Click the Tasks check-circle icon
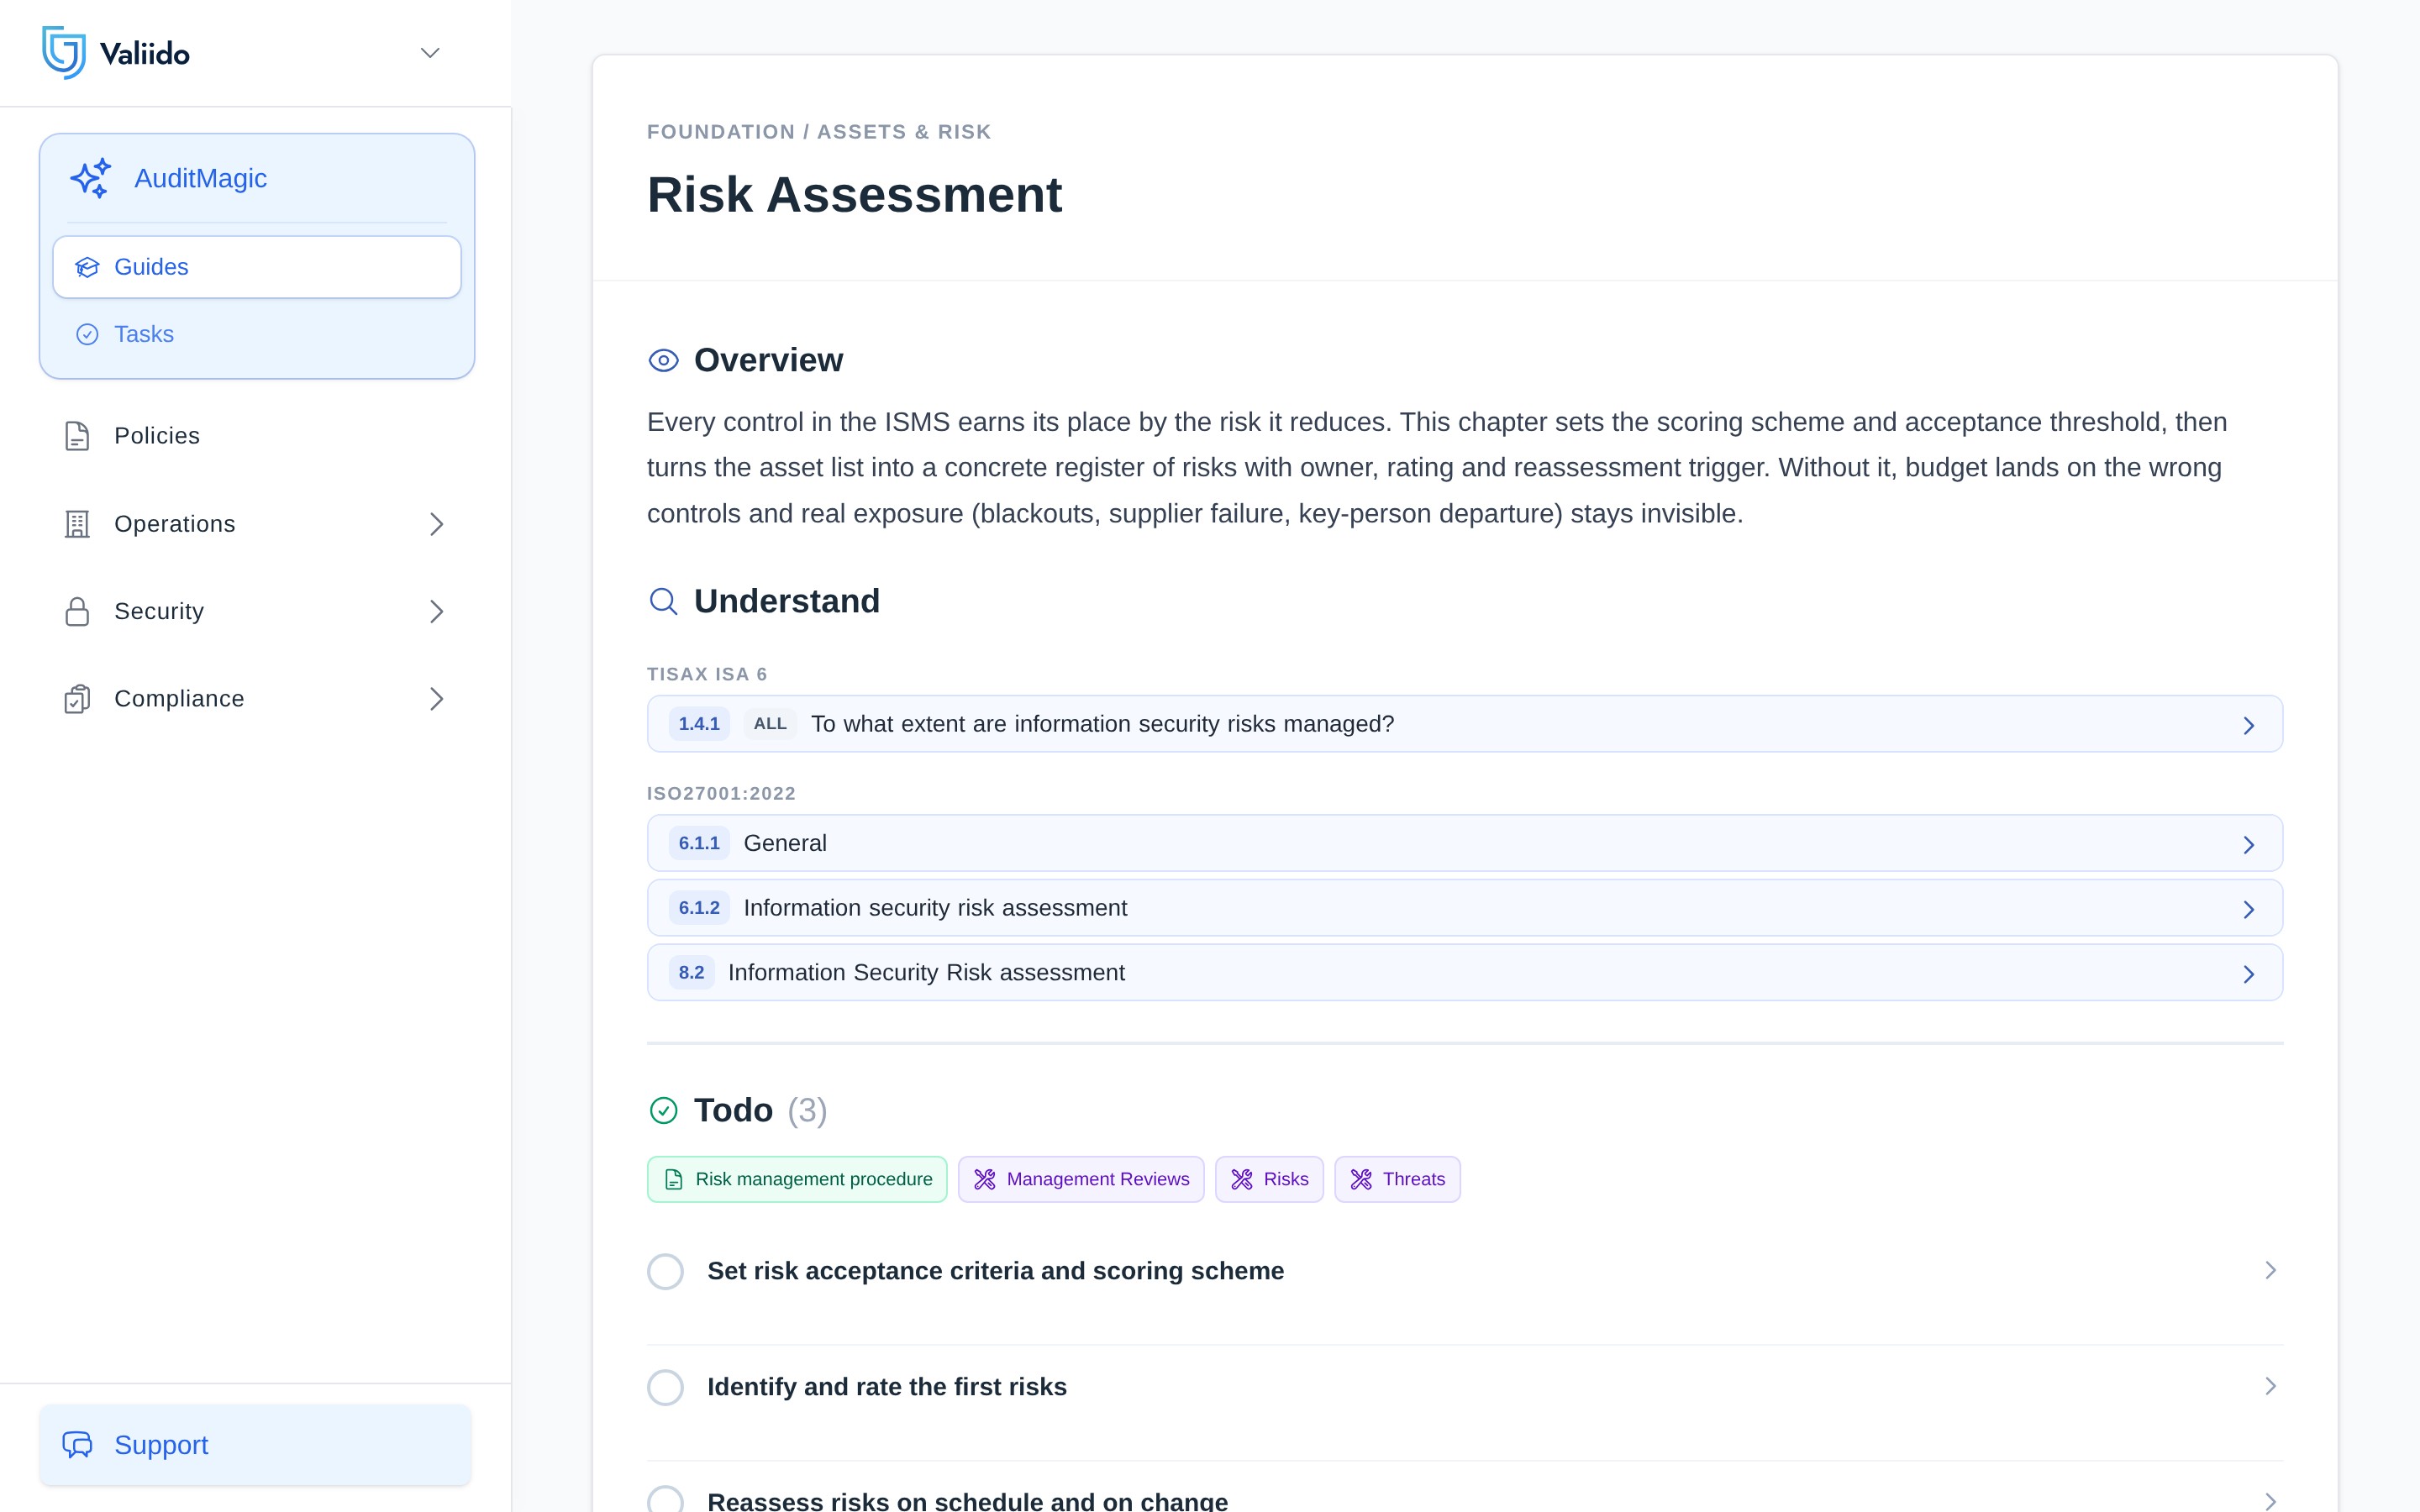The height and width of the screenshot is (1512, 2420). pos(87,334)
